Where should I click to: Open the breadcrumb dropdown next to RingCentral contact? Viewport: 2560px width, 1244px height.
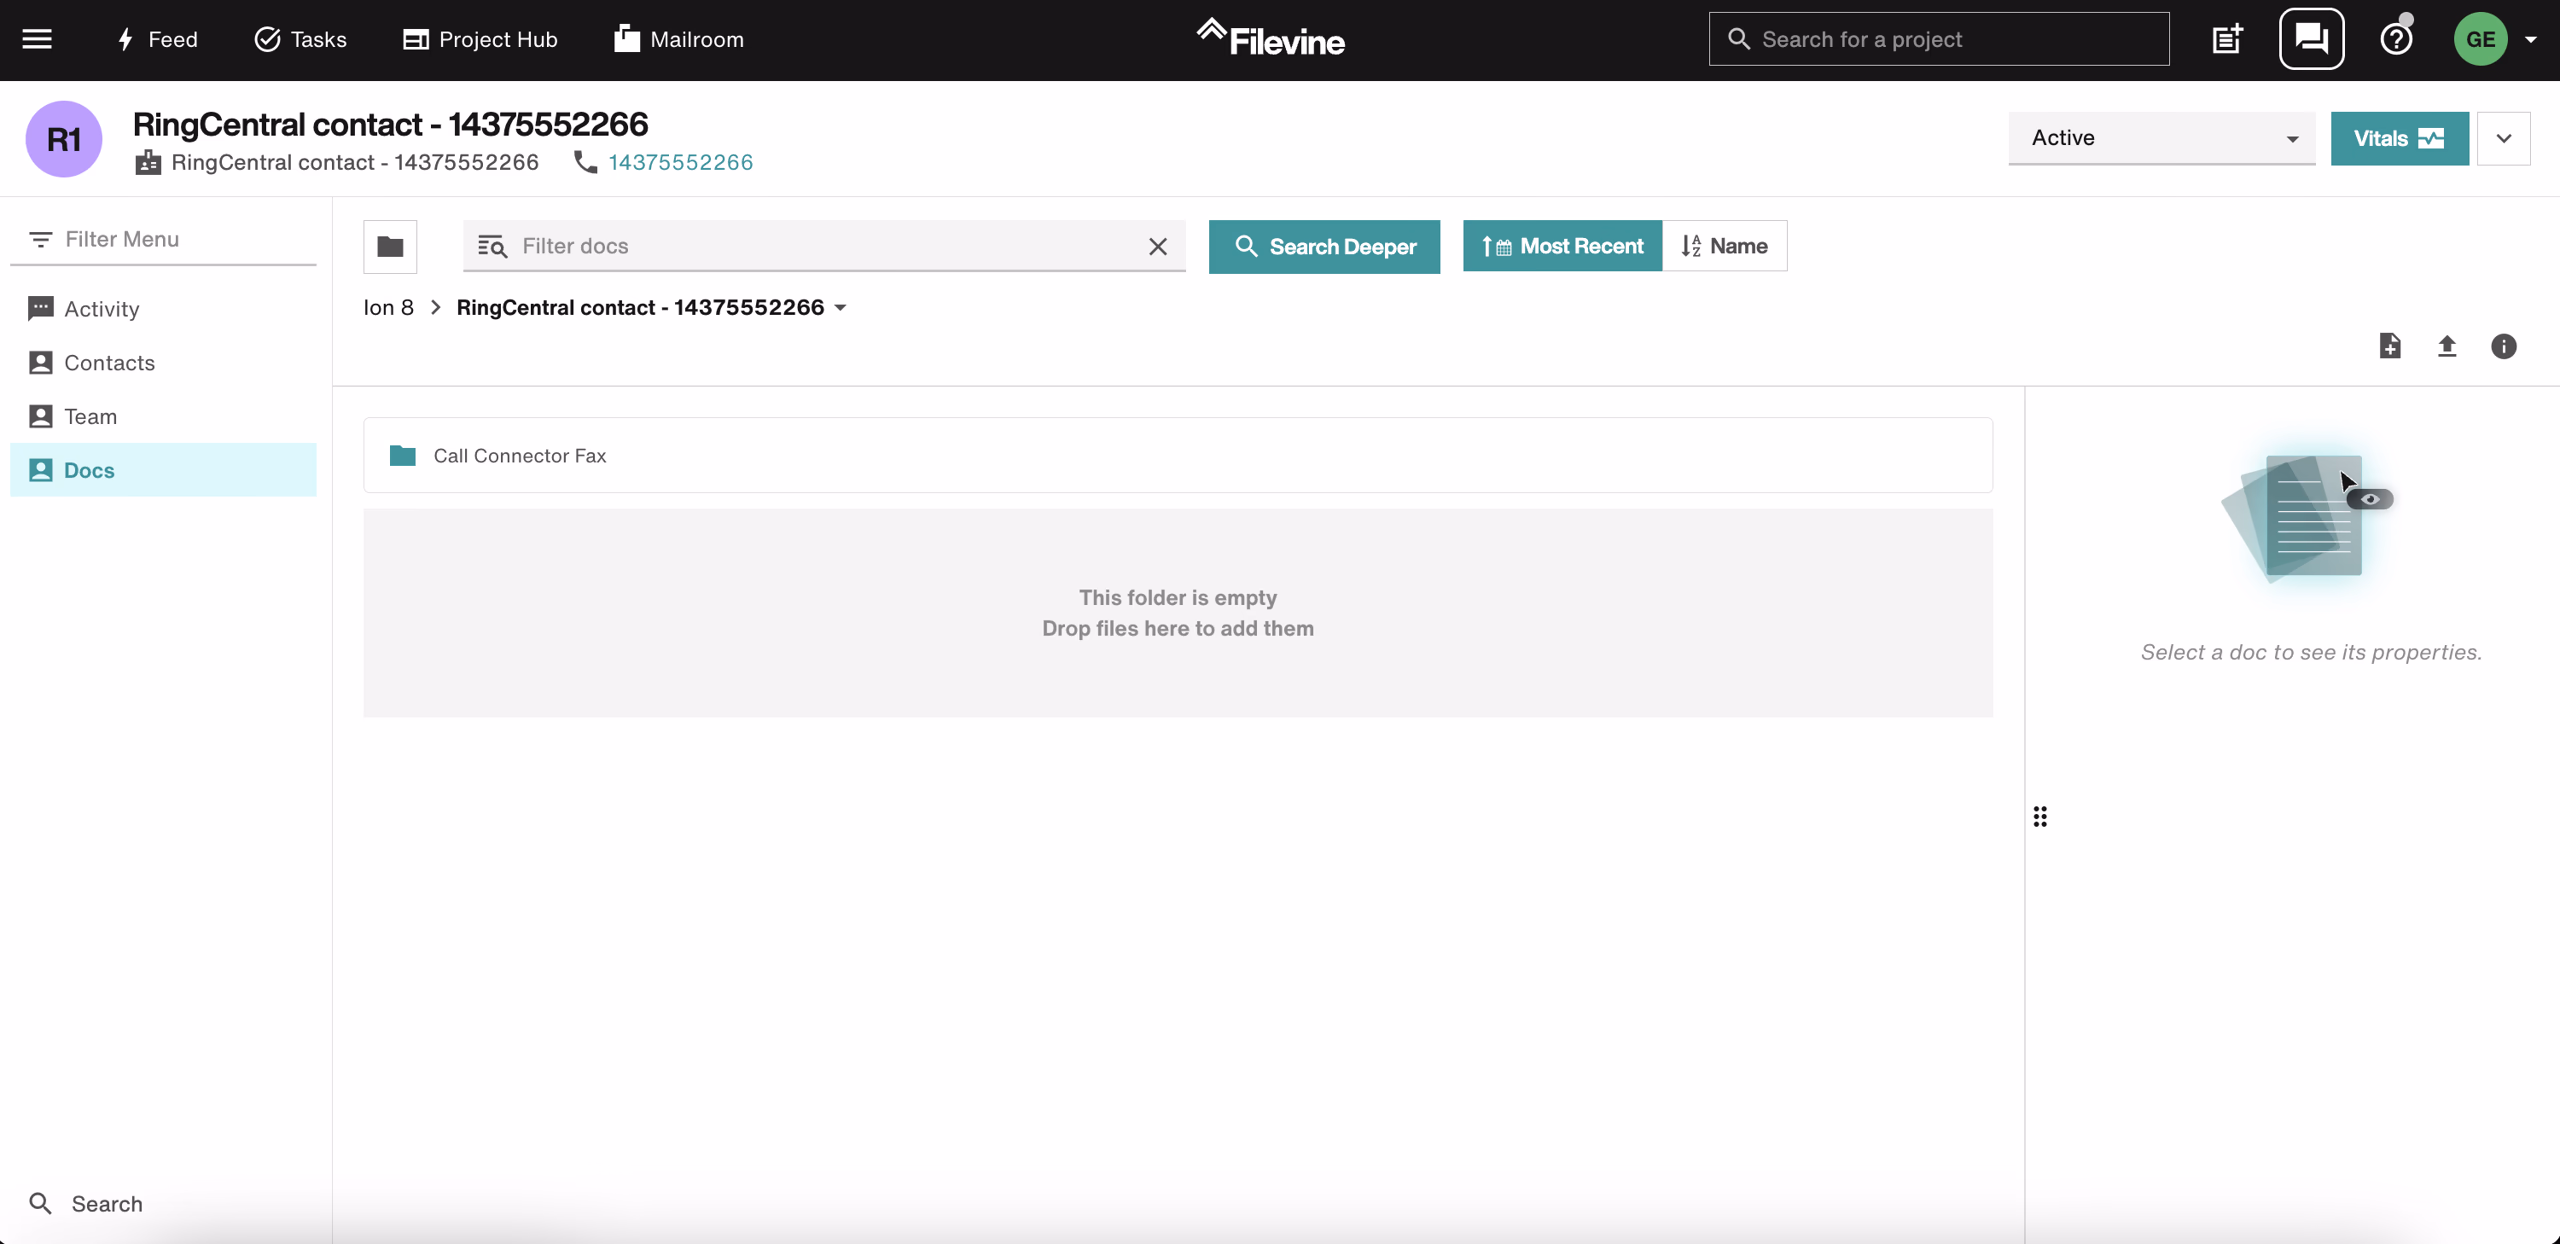coord(841,307)
